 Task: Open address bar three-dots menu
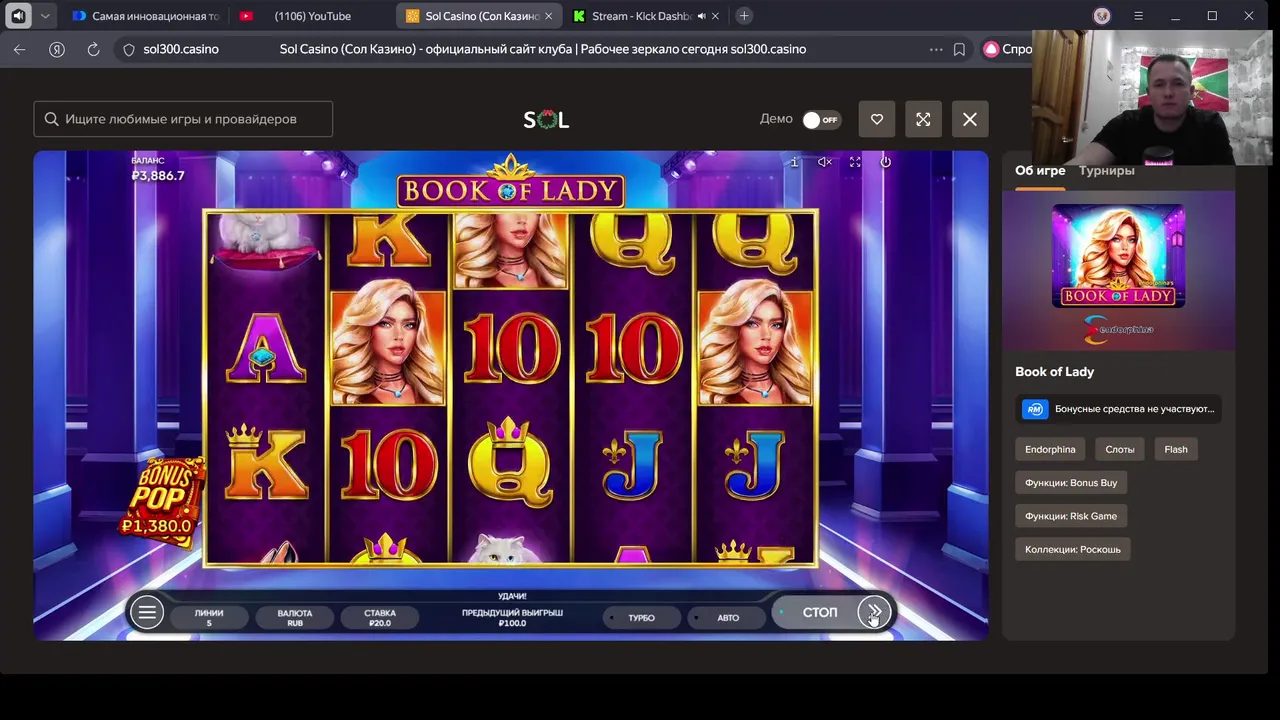[x=936, y=49]
